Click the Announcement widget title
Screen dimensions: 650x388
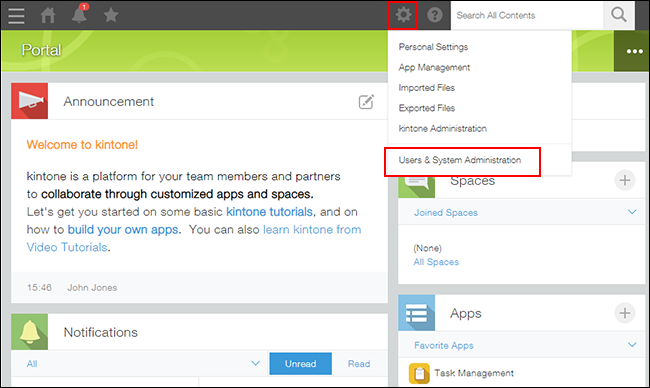(109, 102)
